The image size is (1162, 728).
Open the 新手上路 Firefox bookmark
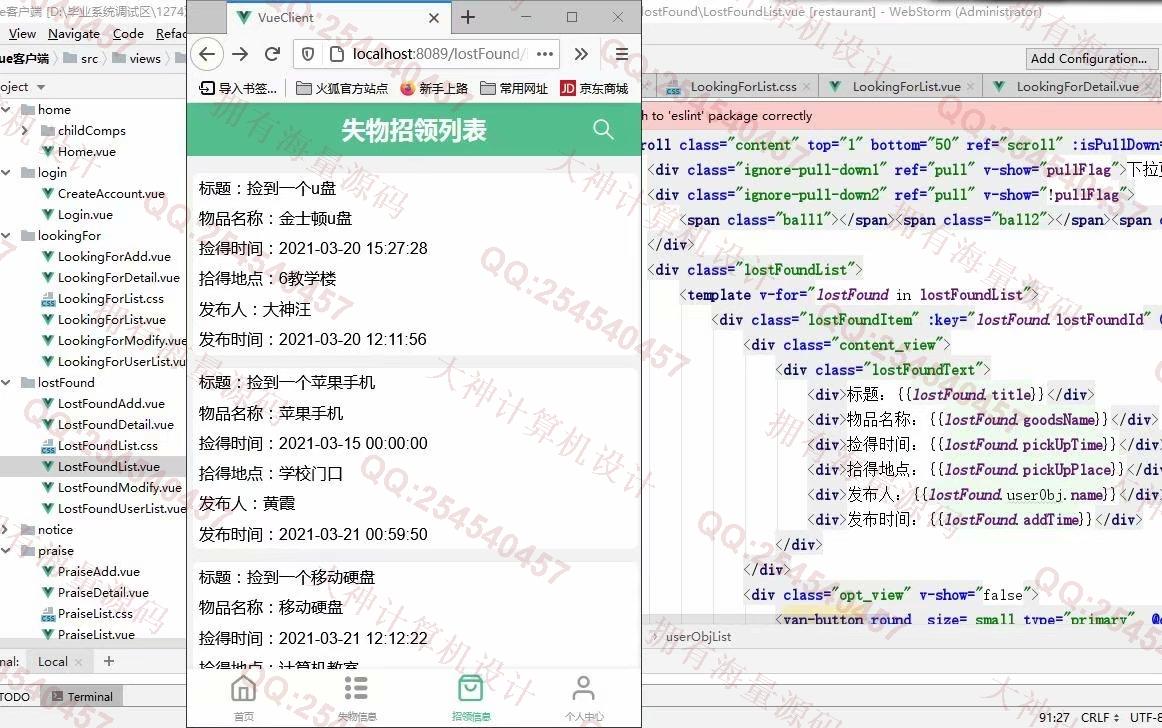tap(434, 88)
